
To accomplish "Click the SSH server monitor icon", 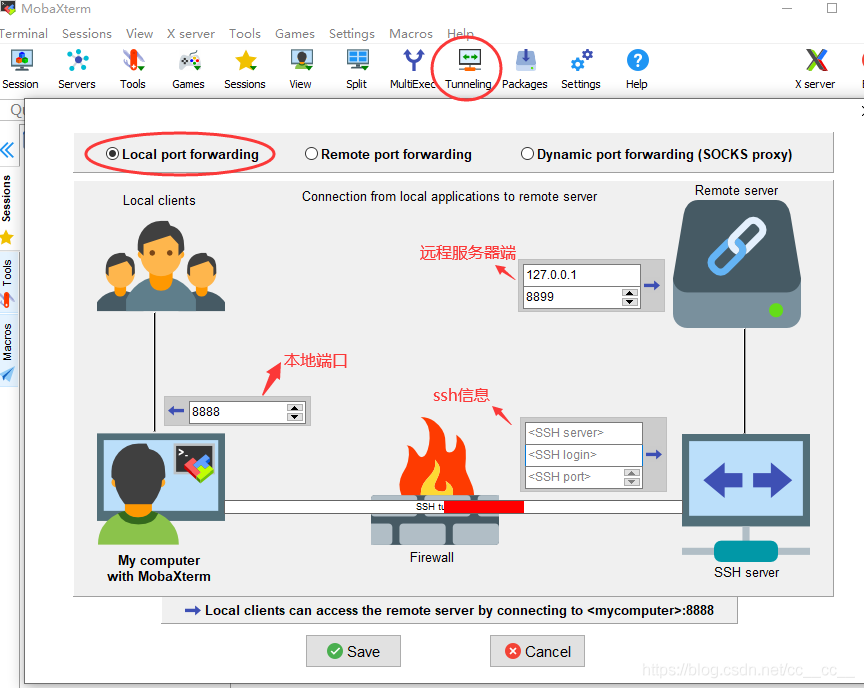I will pyautogui.click(x=746, y=497).
